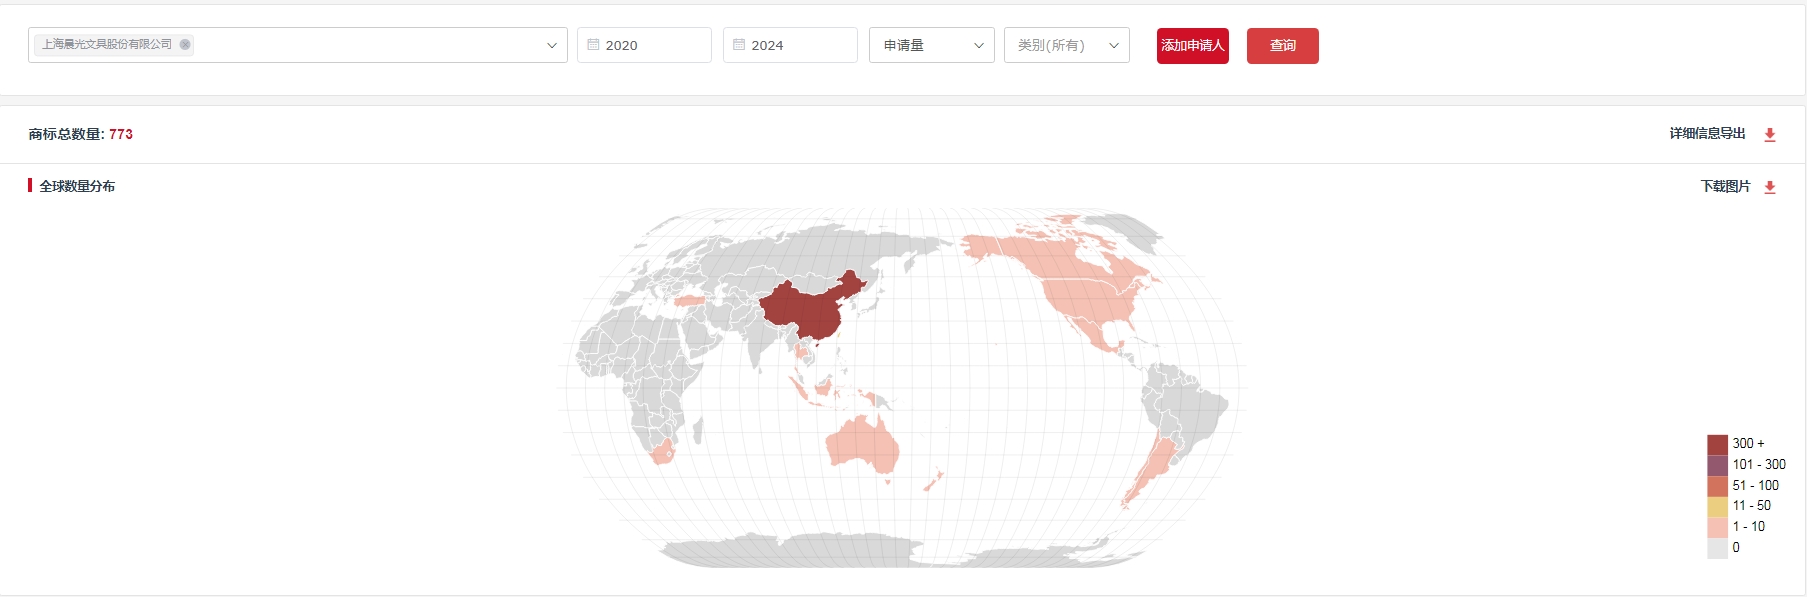Click the 300 + legend swatch

(x=1717, y=444)
